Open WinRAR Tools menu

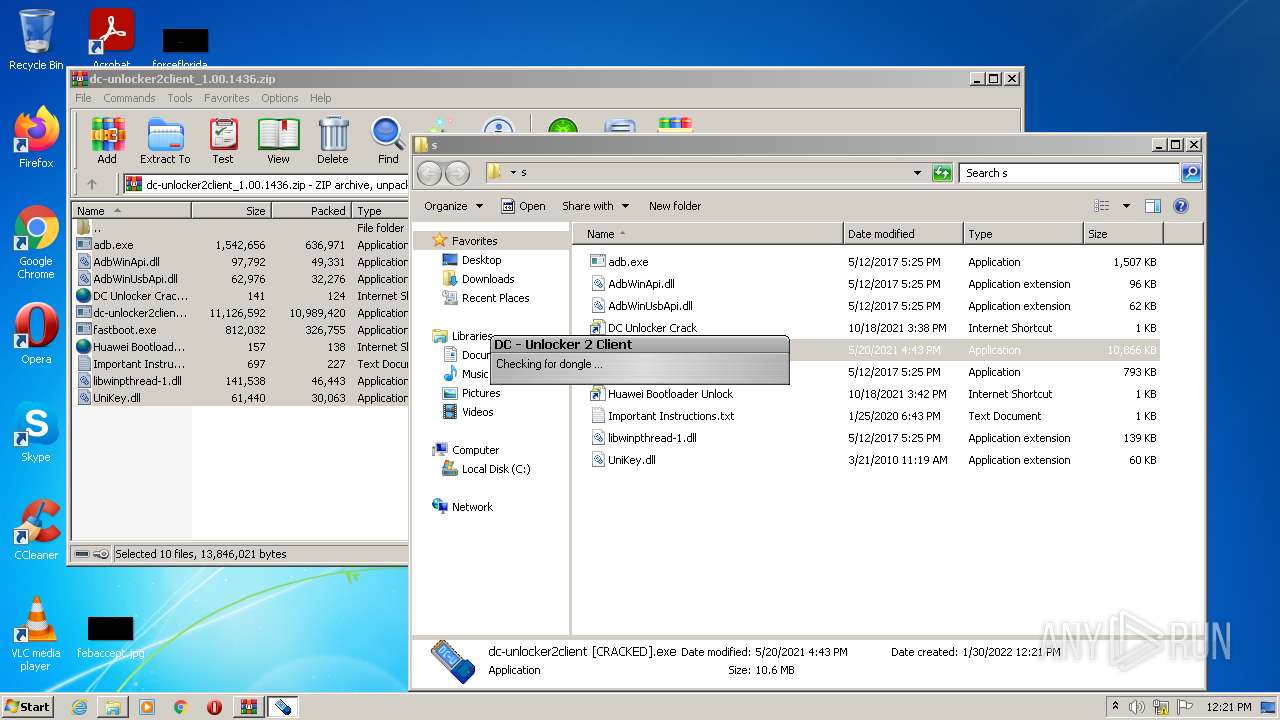click(180, 98)
